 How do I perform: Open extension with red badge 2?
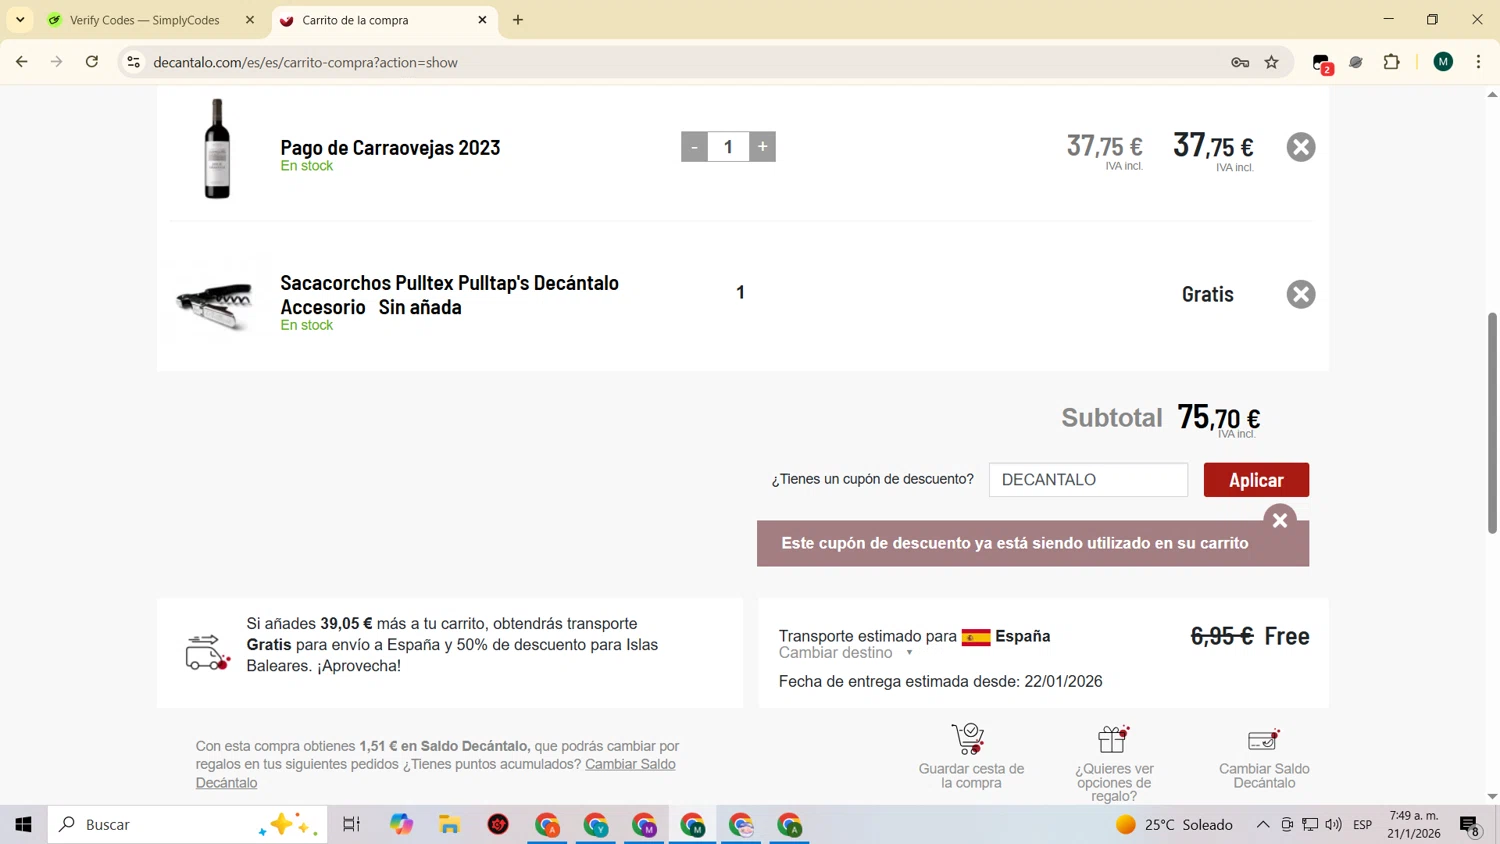coord(1322,63)
